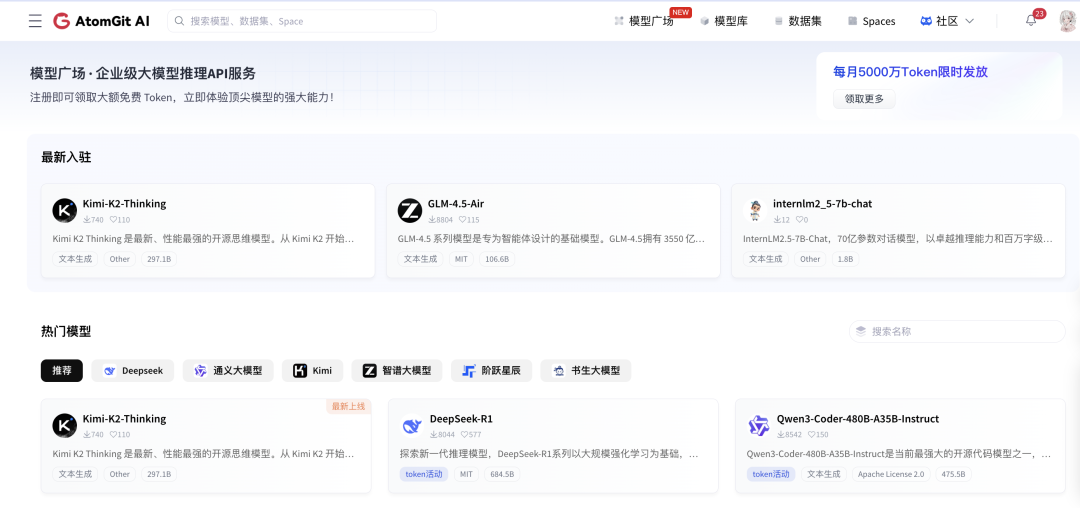Select the 推荐 filter tab

62,370
